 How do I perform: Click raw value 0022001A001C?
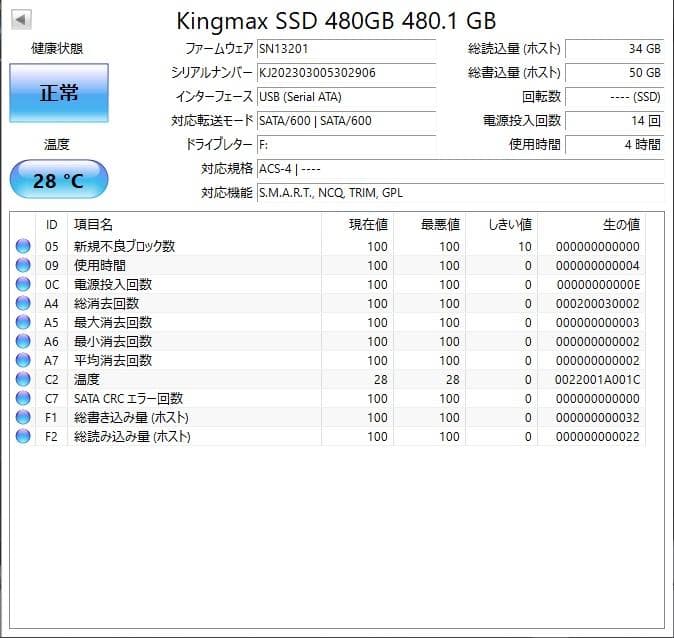(x=597, y=380)
